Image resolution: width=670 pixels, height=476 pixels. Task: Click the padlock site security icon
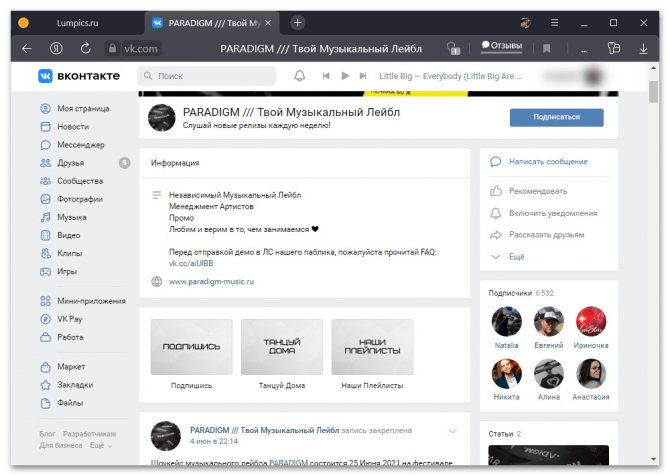[112, 48]
